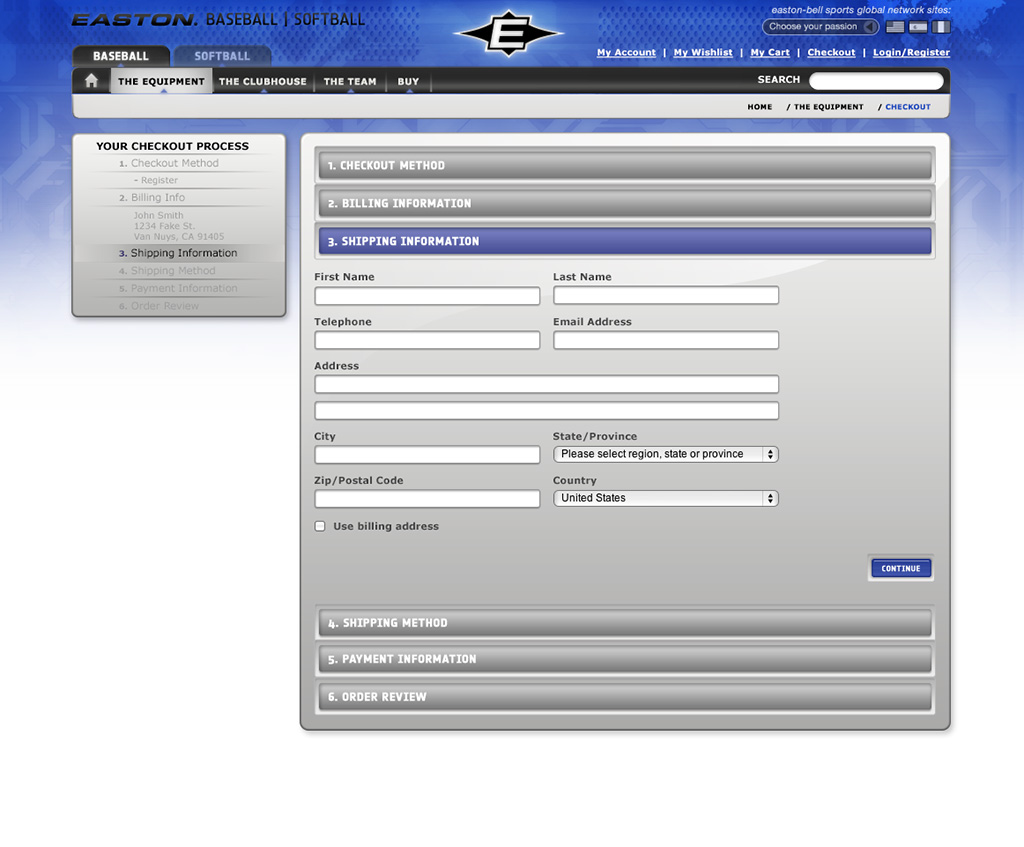Click the home icon in navigation bar
Viewport: 1024px width, 847px height.
point(91,81)
